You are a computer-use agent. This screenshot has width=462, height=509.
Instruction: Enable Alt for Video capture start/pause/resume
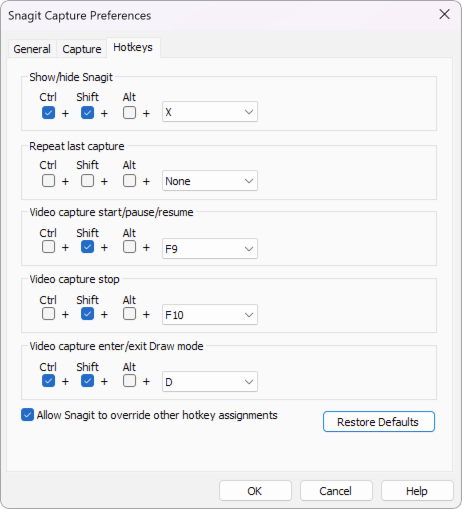(129, 247)
